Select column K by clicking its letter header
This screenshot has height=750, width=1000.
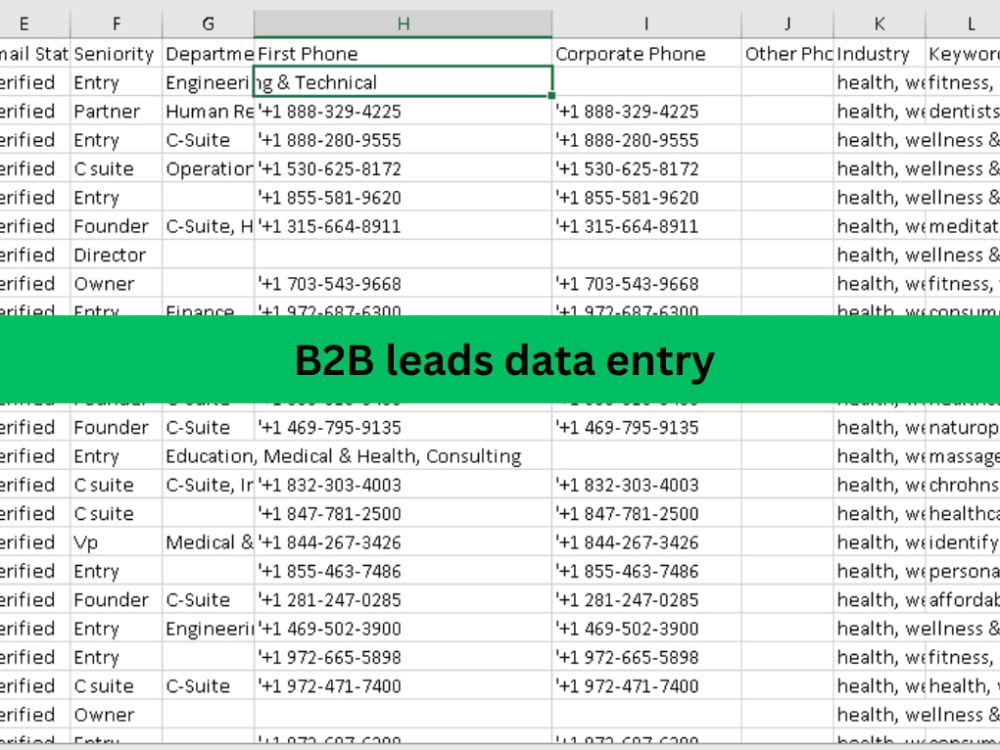pyautogui.click(x=878, y=22)
